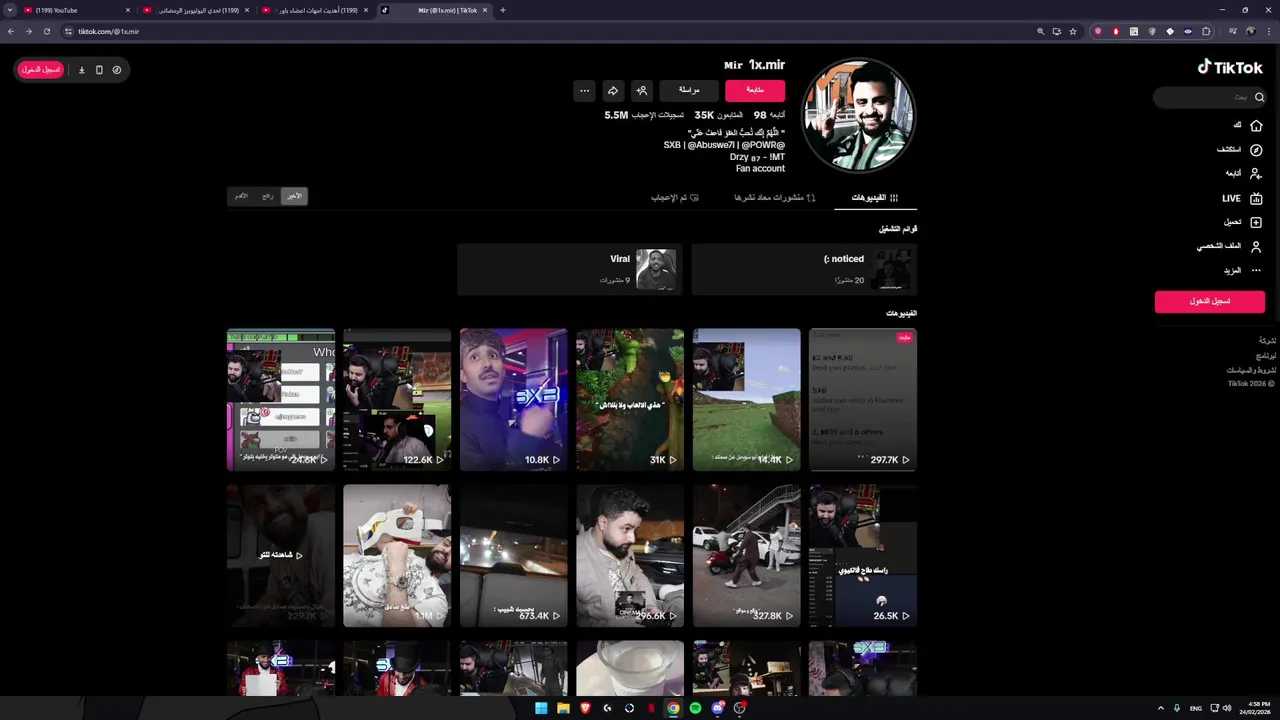Click the share arrow icon on profile
This screenshot has width=1280, height=720.
613,90
